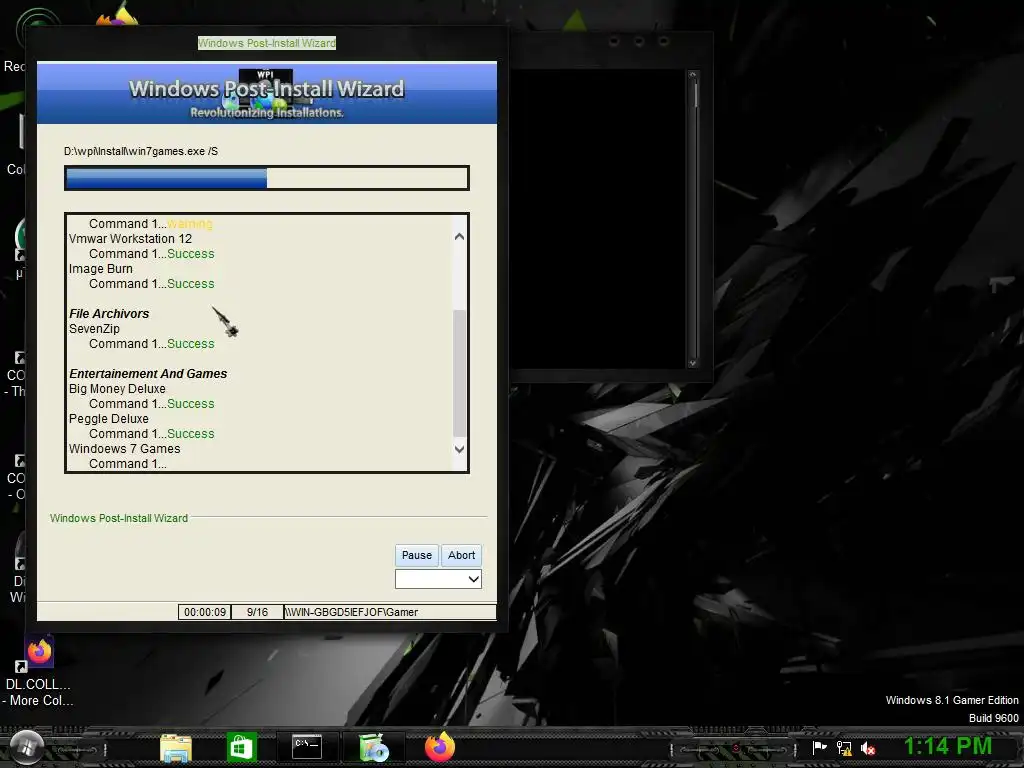Select 'Vmwar Workstation 12' log entry
Screen dimensions: 1024x768
(x=131, y=239)
